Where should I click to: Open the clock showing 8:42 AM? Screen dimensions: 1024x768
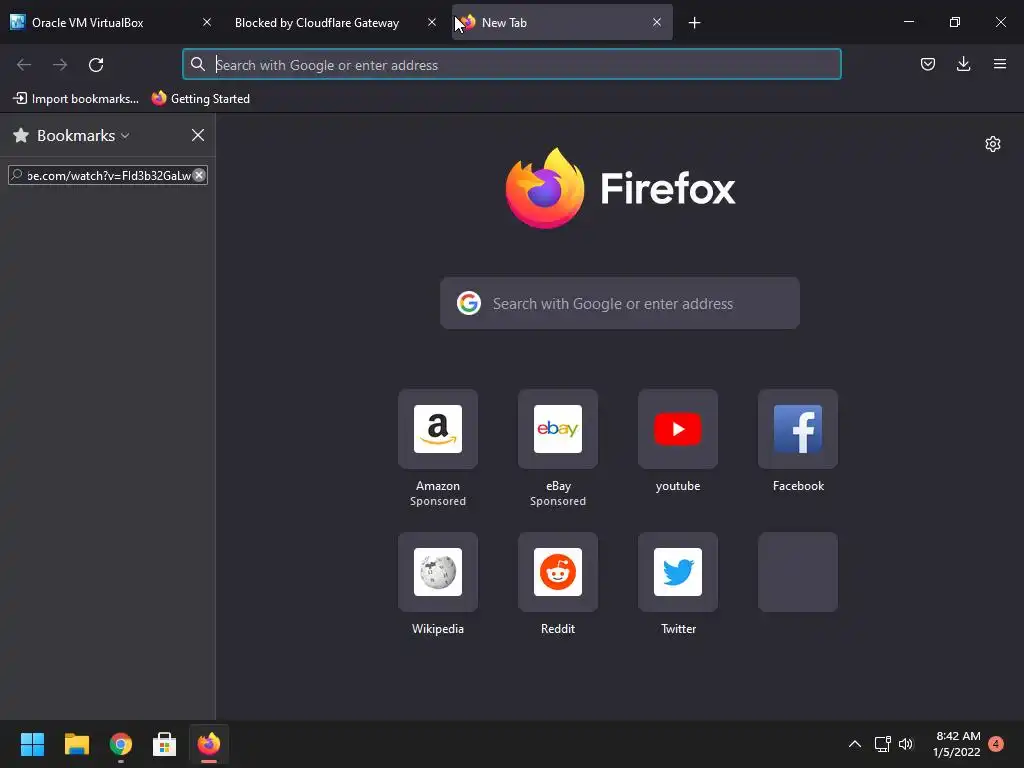point(957,744)
